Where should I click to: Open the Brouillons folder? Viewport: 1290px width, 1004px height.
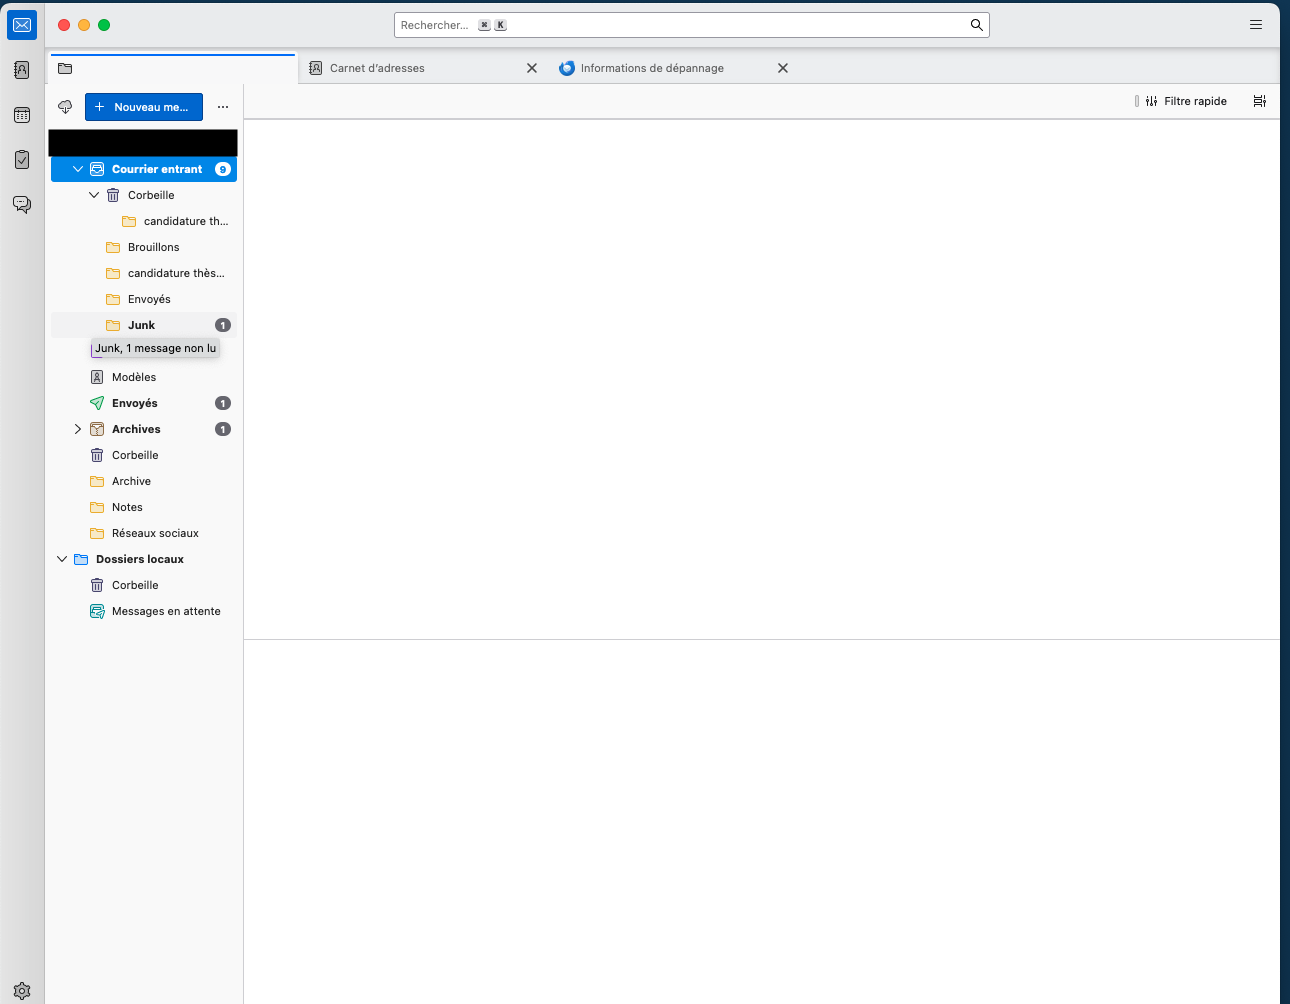tap(144, 247)
